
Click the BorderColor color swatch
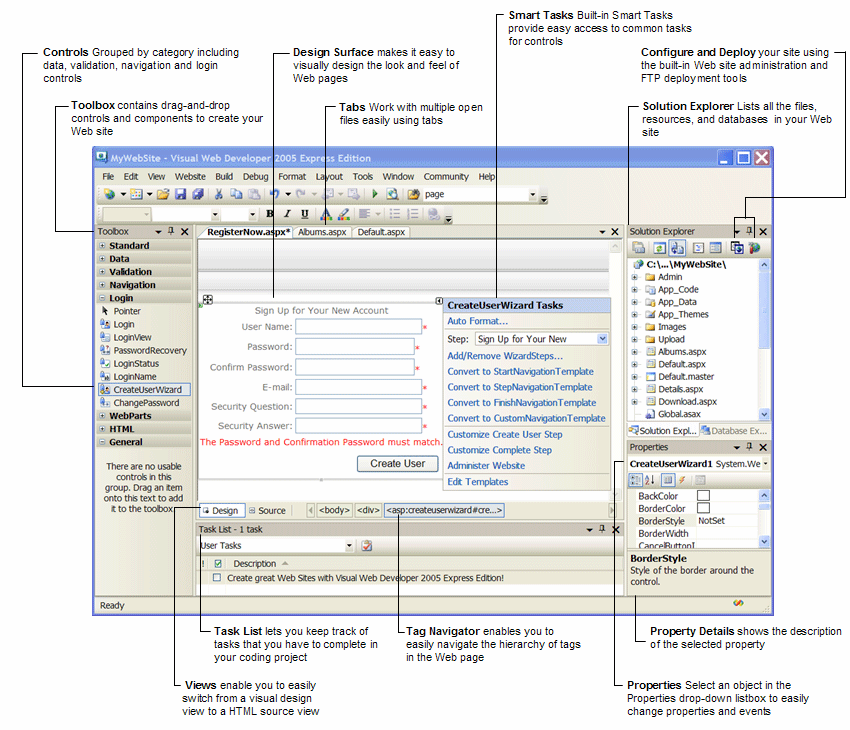coord(703,508)
